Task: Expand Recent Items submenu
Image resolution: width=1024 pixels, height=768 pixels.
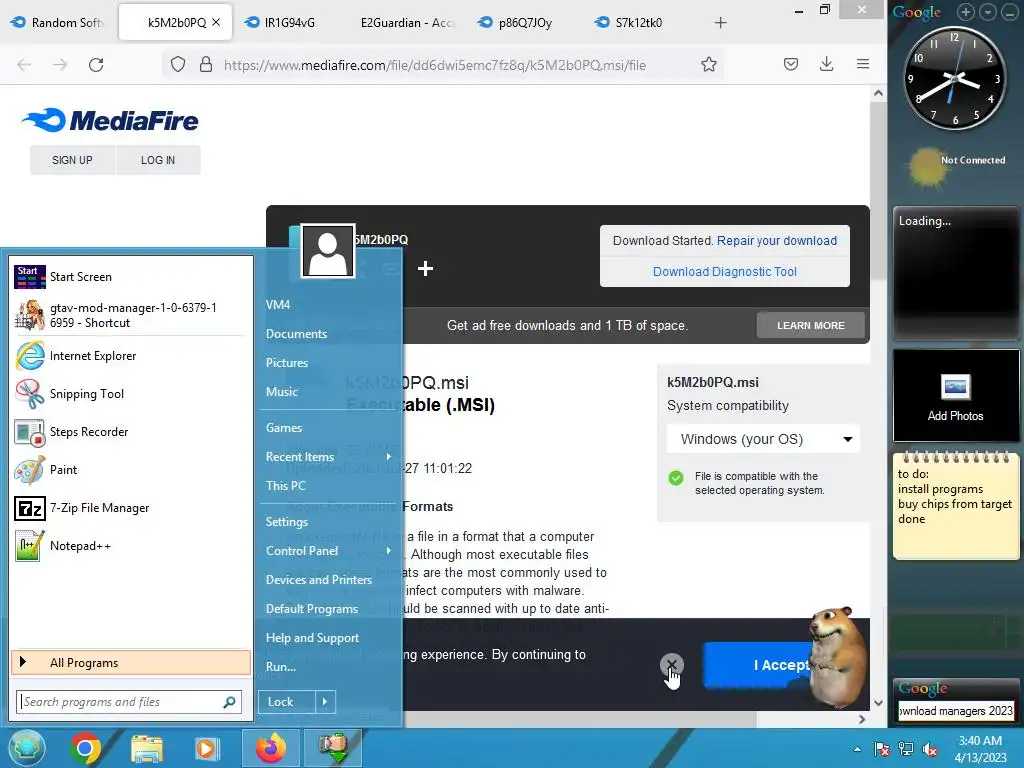Action: click(x=330, y=456)
